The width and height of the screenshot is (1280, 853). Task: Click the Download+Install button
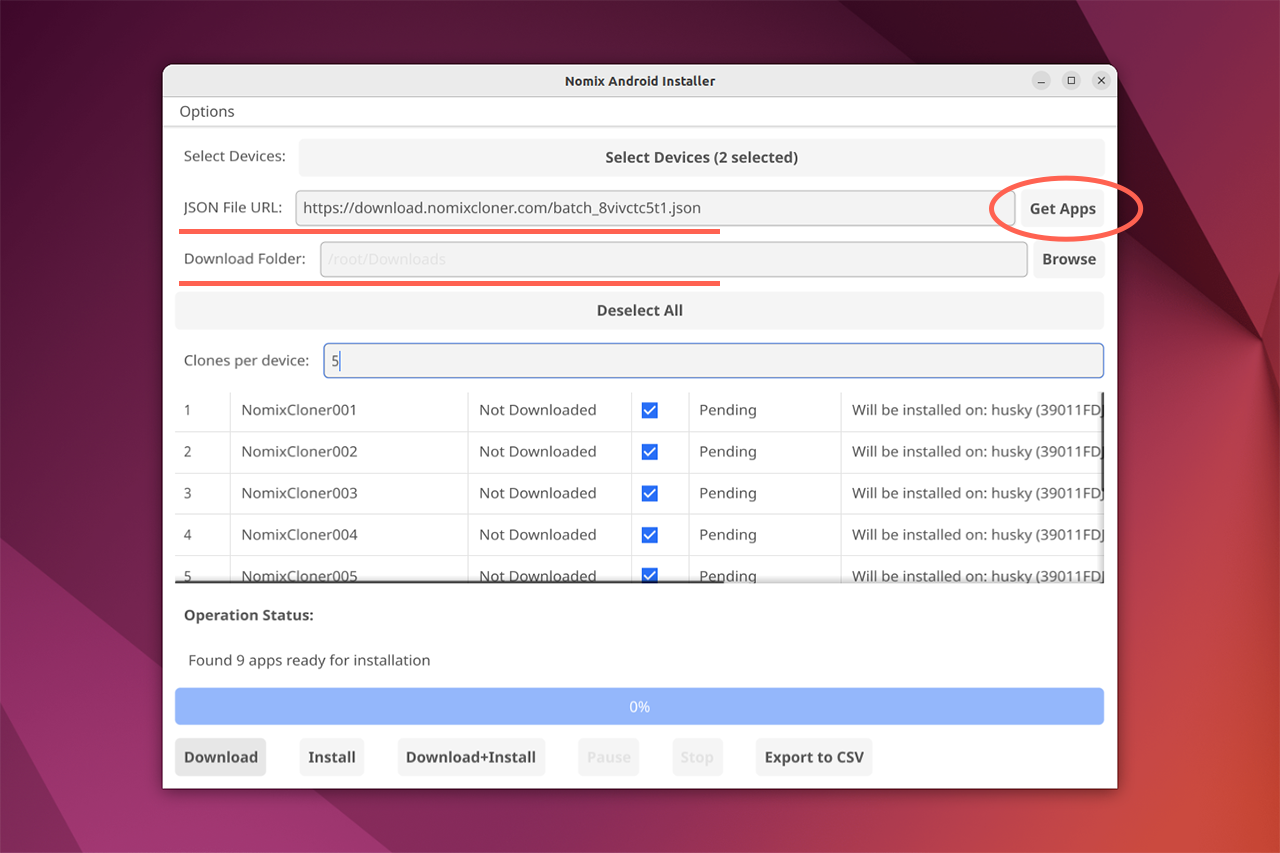[x=471, y=757]
